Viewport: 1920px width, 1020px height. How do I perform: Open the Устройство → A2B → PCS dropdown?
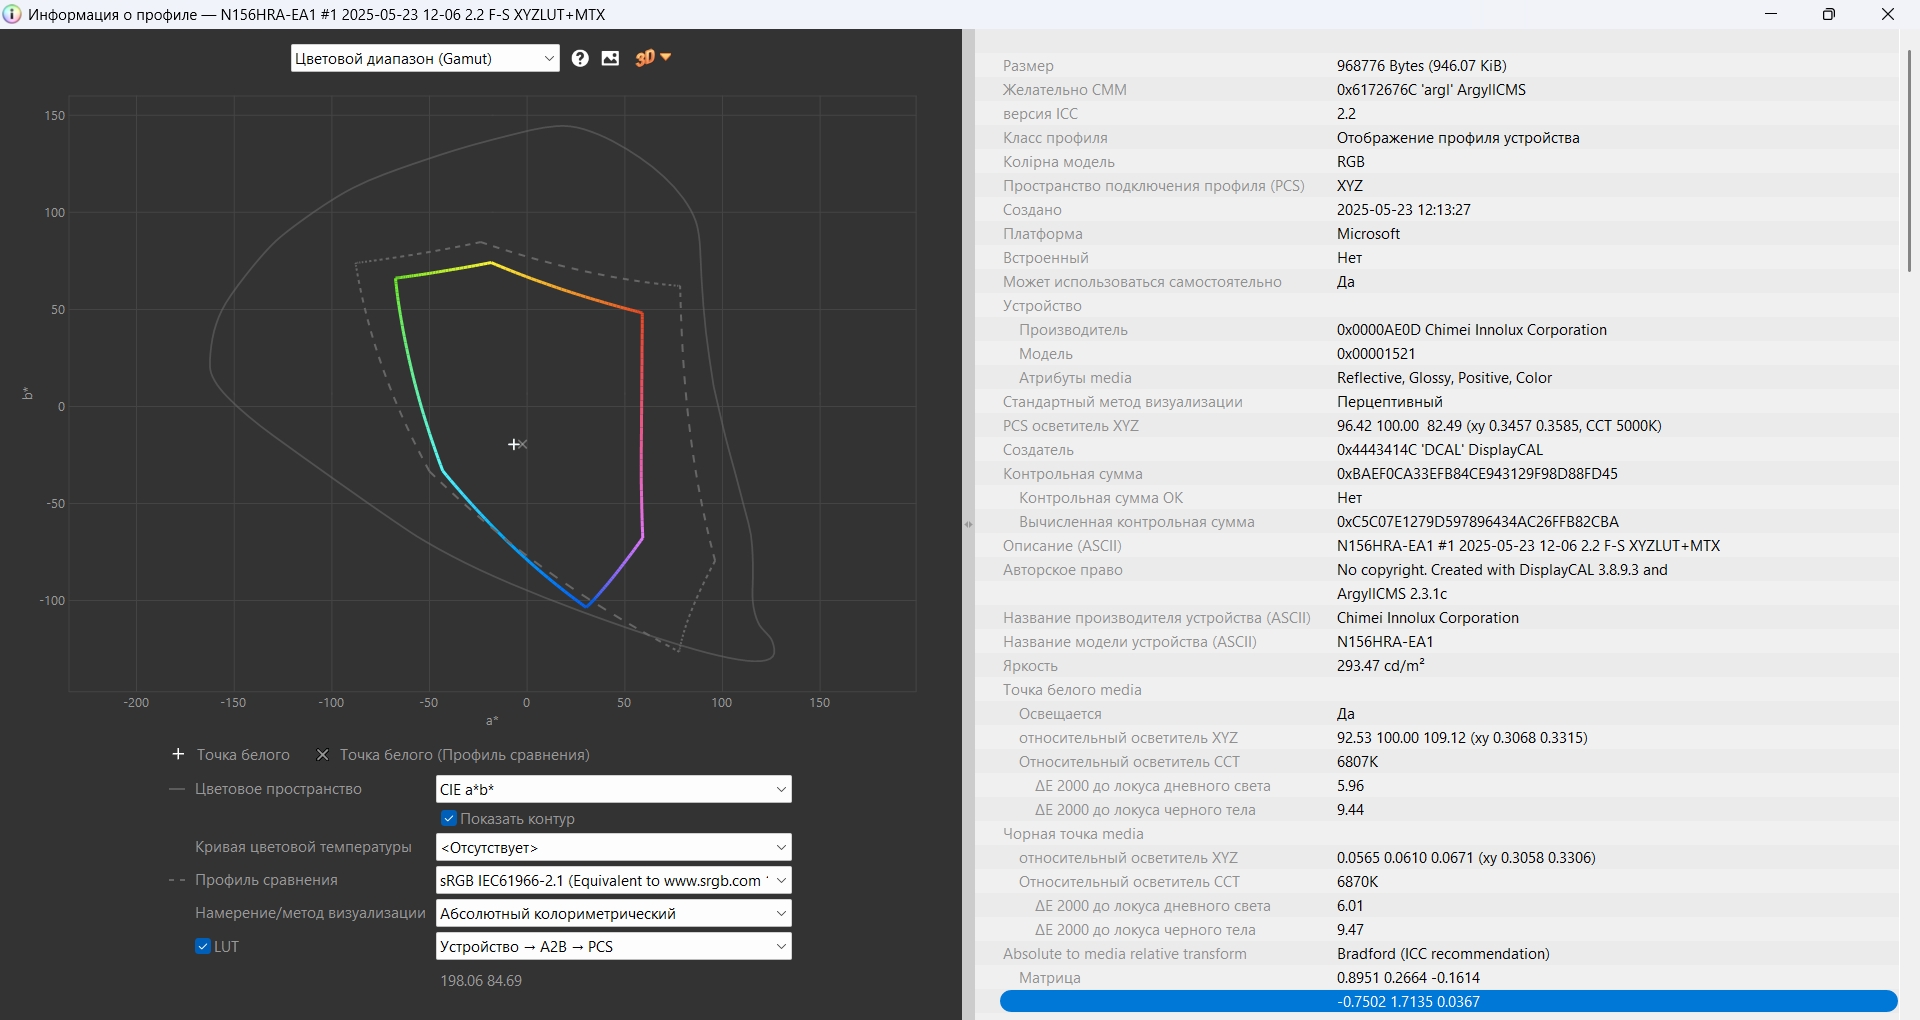pyautogui.click(x=613, y=946)
